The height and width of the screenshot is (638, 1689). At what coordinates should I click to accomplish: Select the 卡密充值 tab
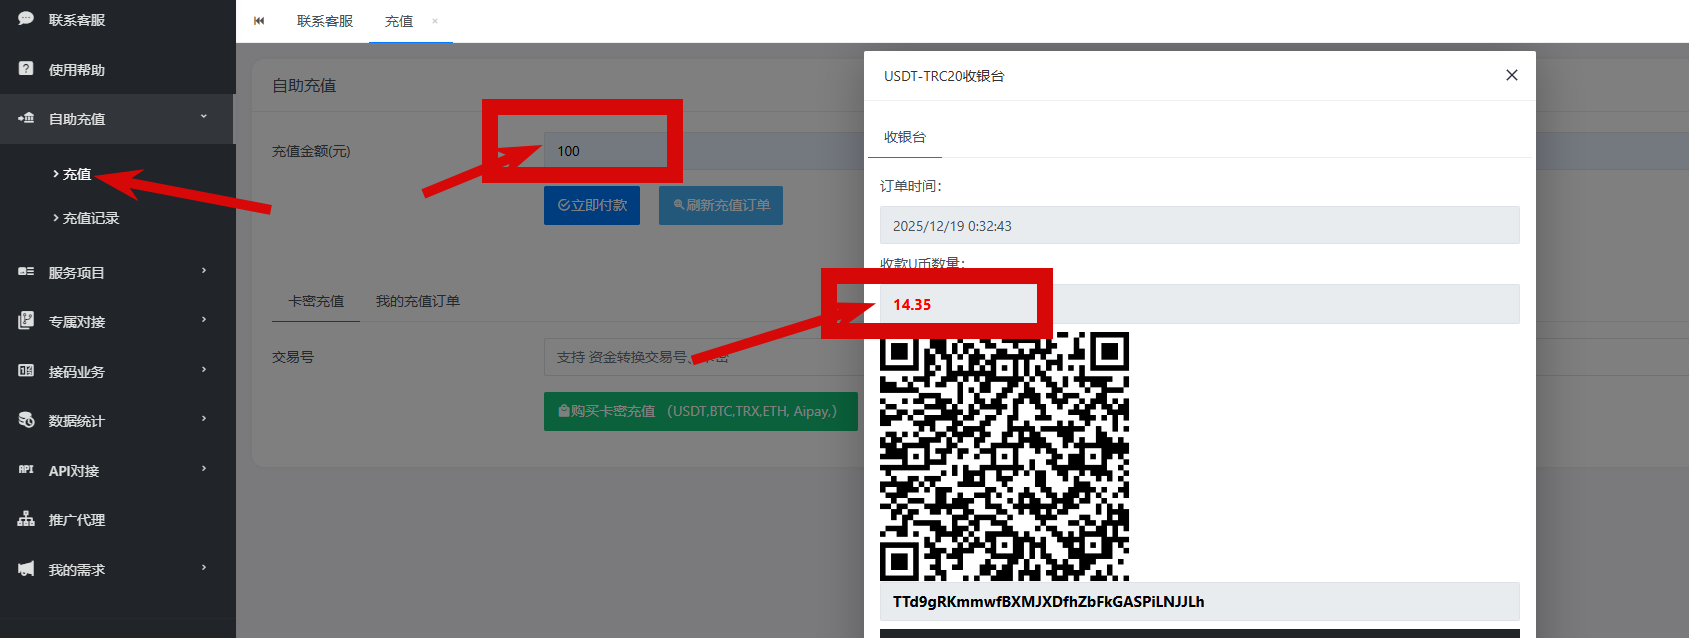pyautogui.click(x=316, y=301)
